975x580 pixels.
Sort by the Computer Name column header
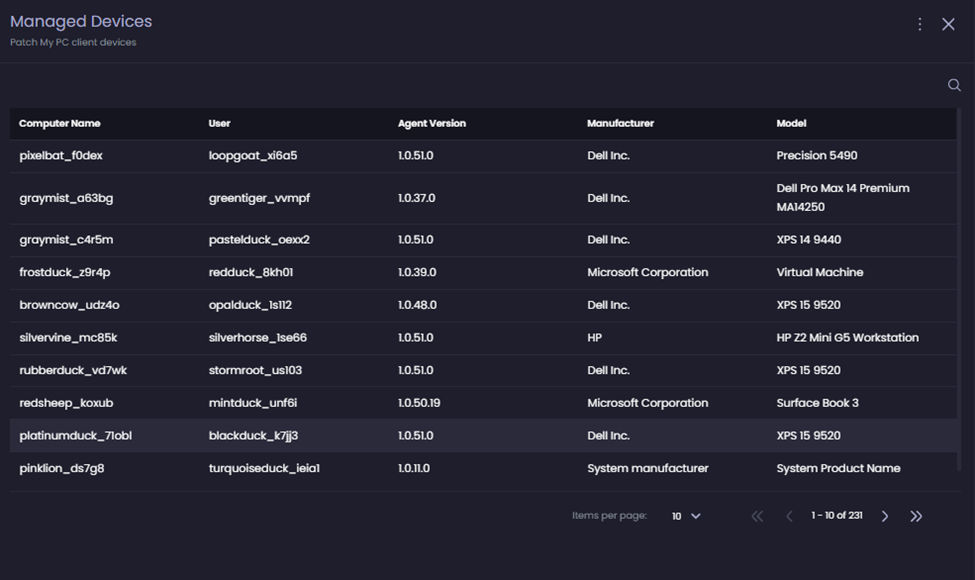(58, 123)
